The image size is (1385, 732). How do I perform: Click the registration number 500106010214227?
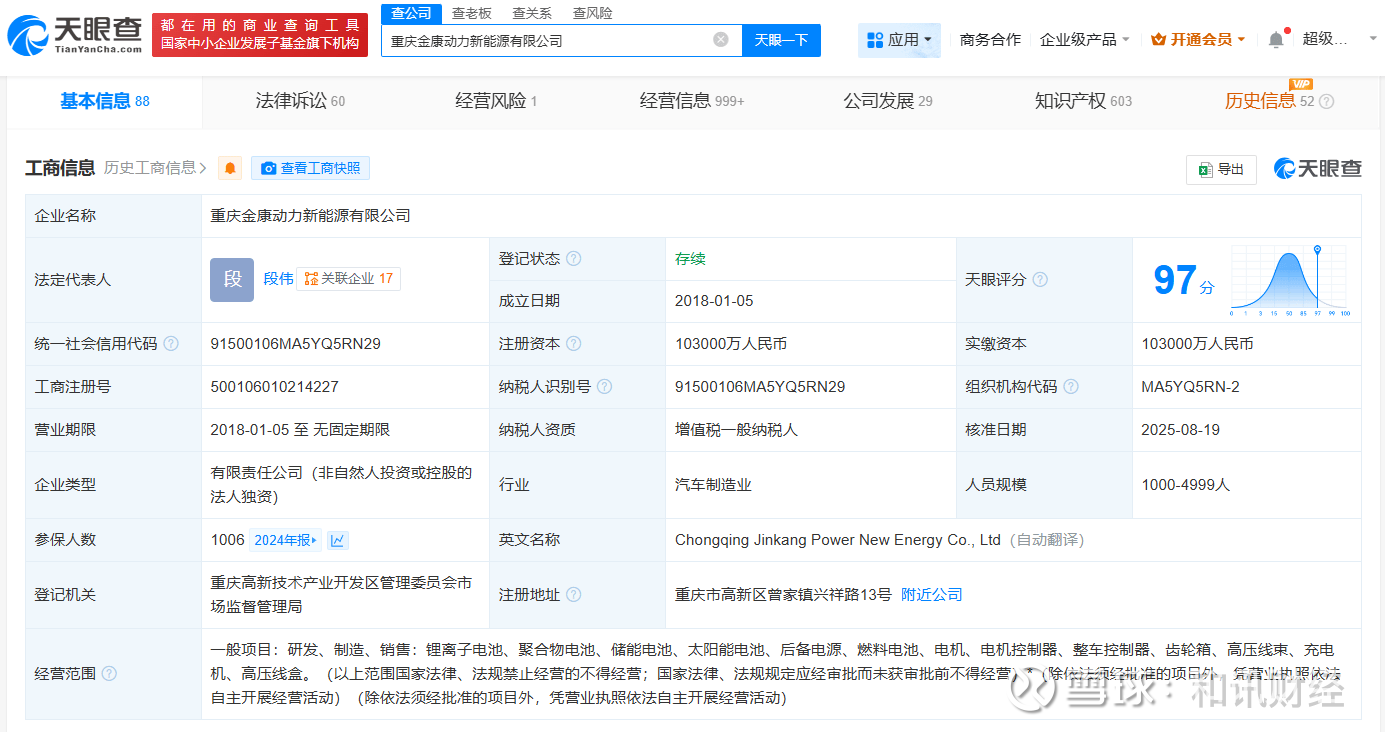(274, 387)
